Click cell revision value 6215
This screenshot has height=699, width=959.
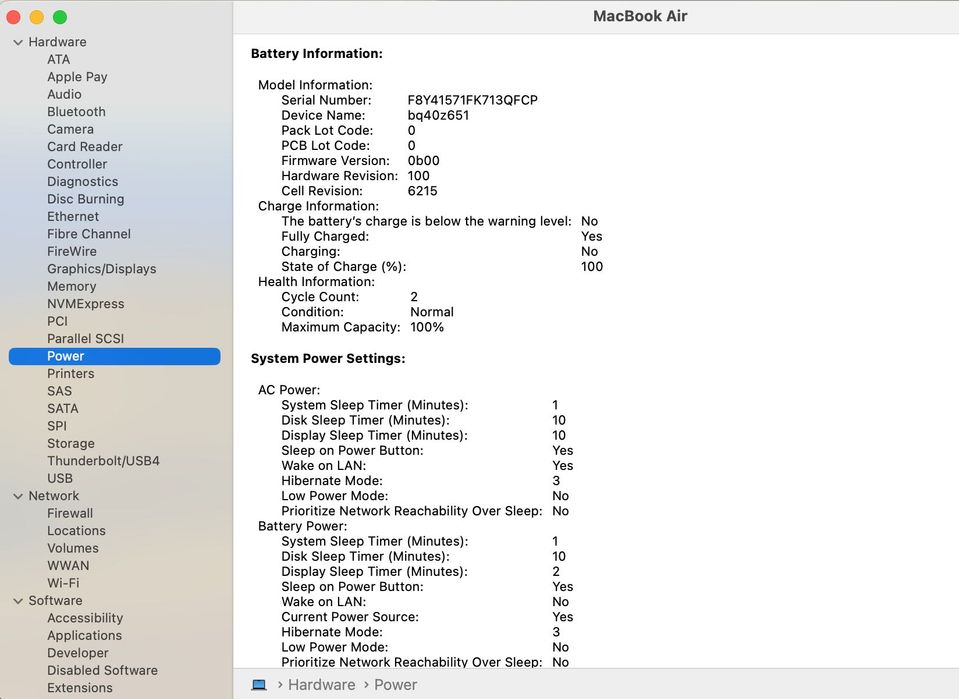[423, 191]
